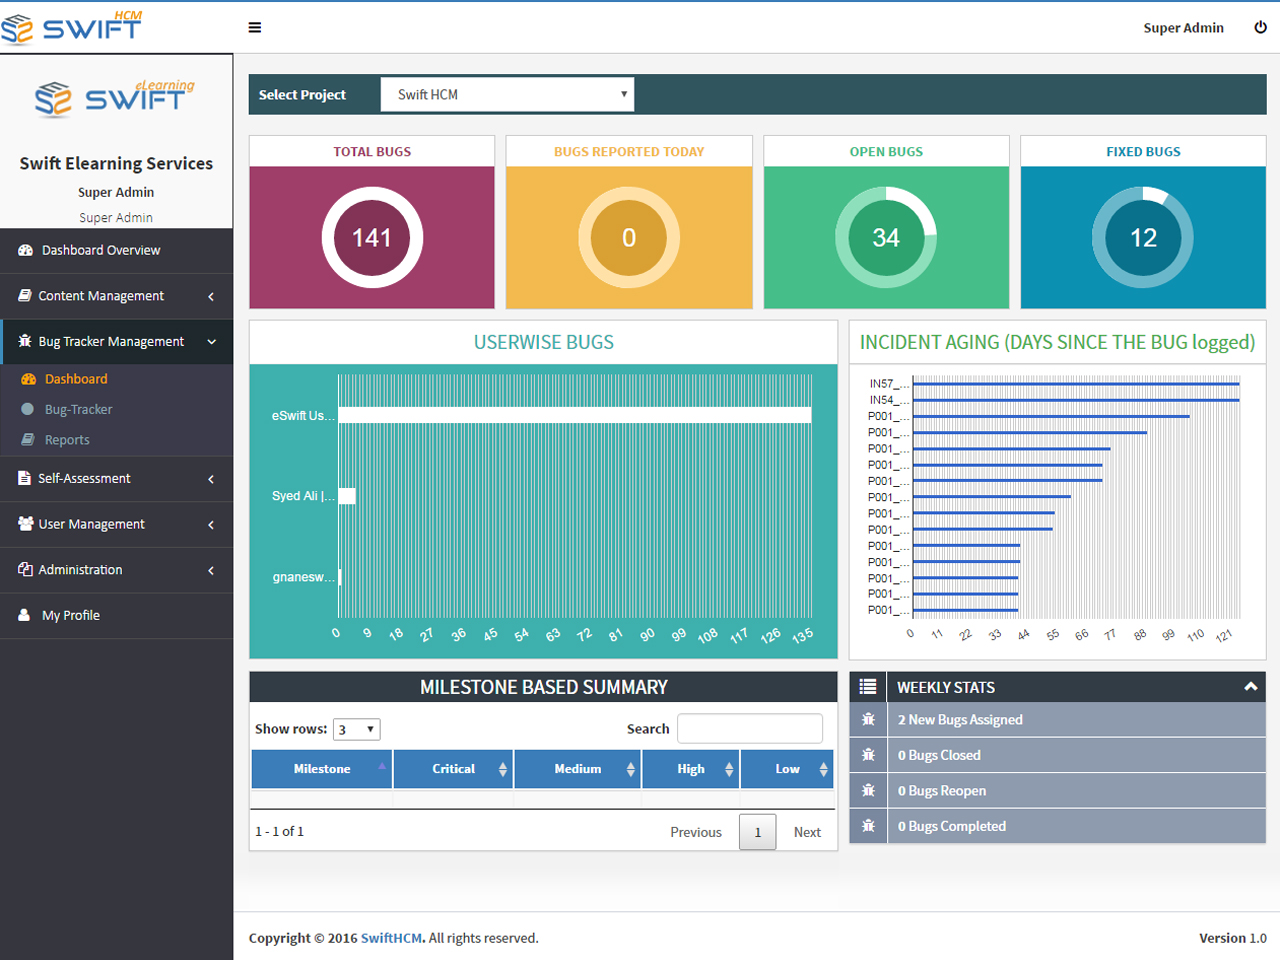
Task: Open the Bug-Tracker submenu item
Action: tap(78, 410)
